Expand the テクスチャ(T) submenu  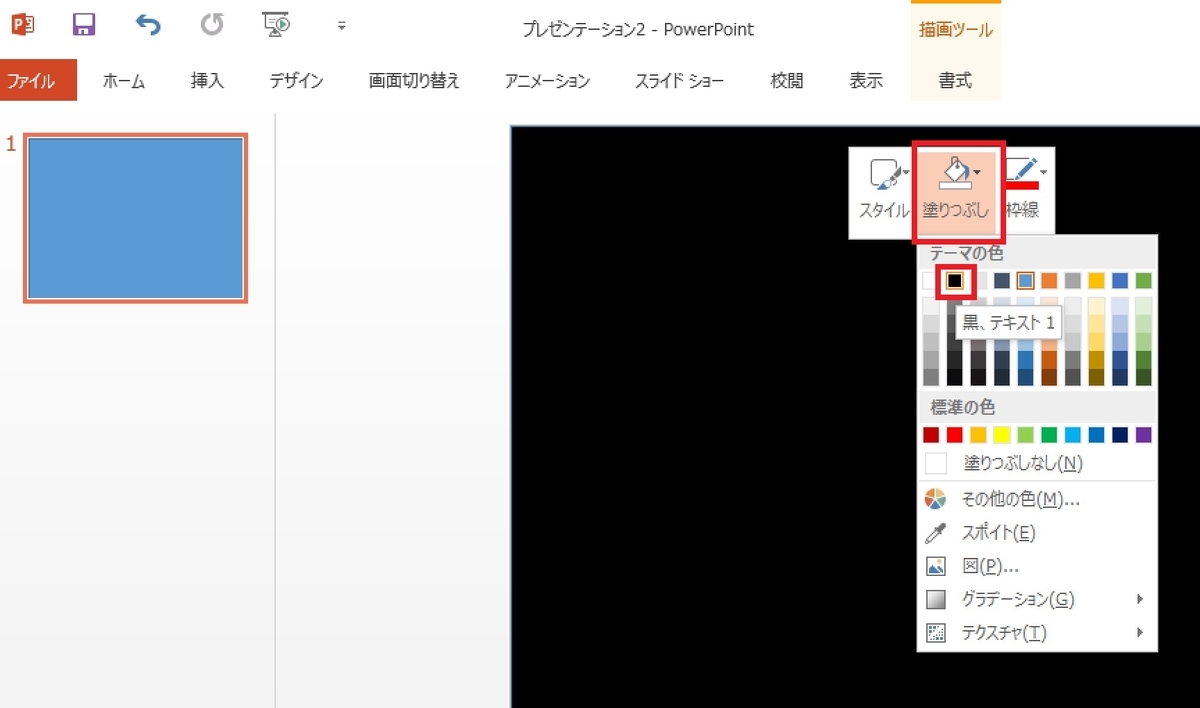click(1037, 633)
